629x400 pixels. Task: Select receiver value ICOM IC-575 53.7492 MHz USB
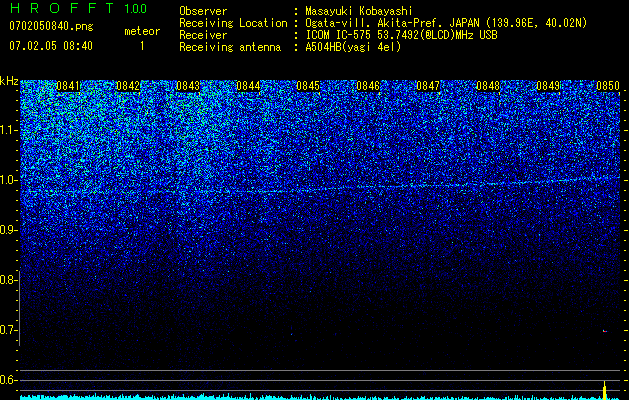401,35
